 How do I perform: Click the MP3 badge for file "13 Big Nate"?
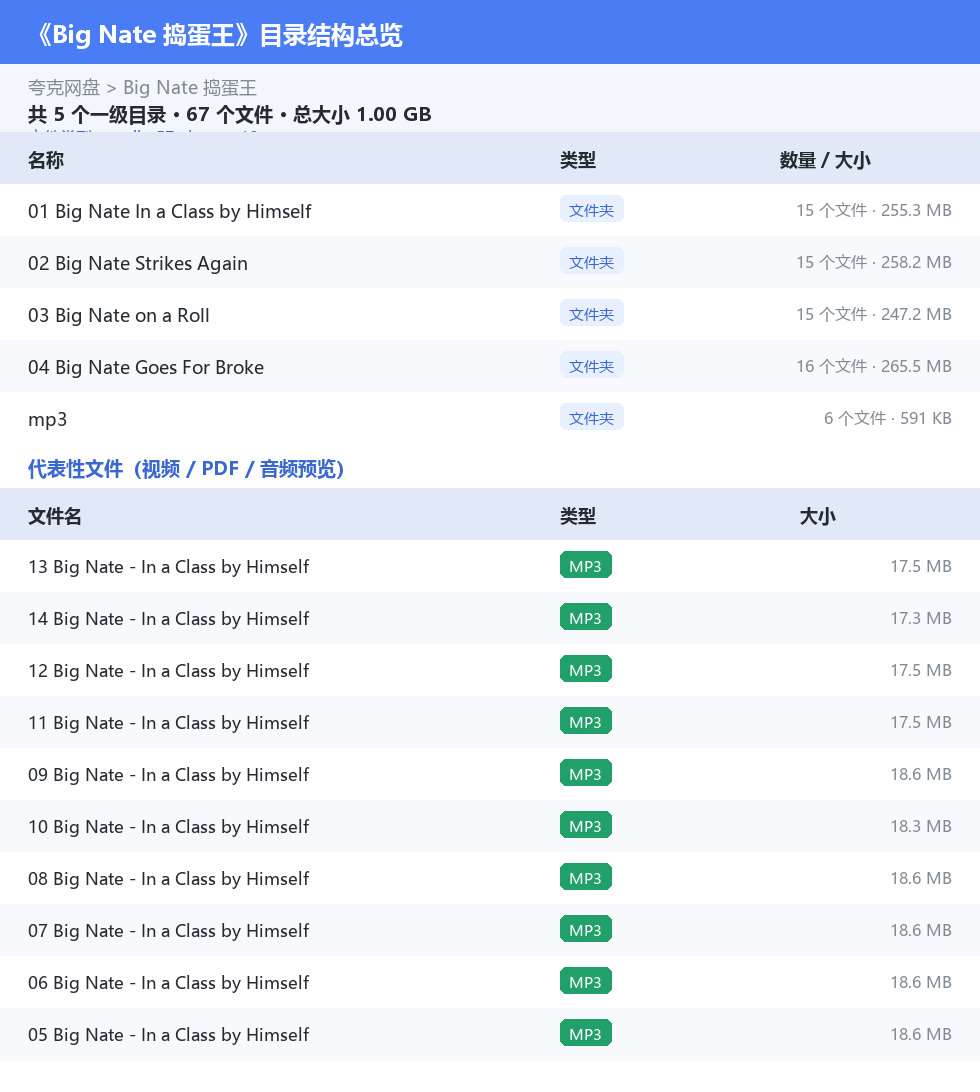coord(586,566)
